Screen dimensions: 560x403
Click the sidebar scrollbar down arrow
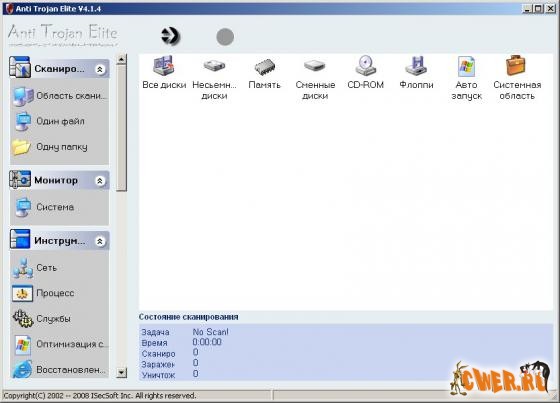pyautogui.click(x=121, y=372)
